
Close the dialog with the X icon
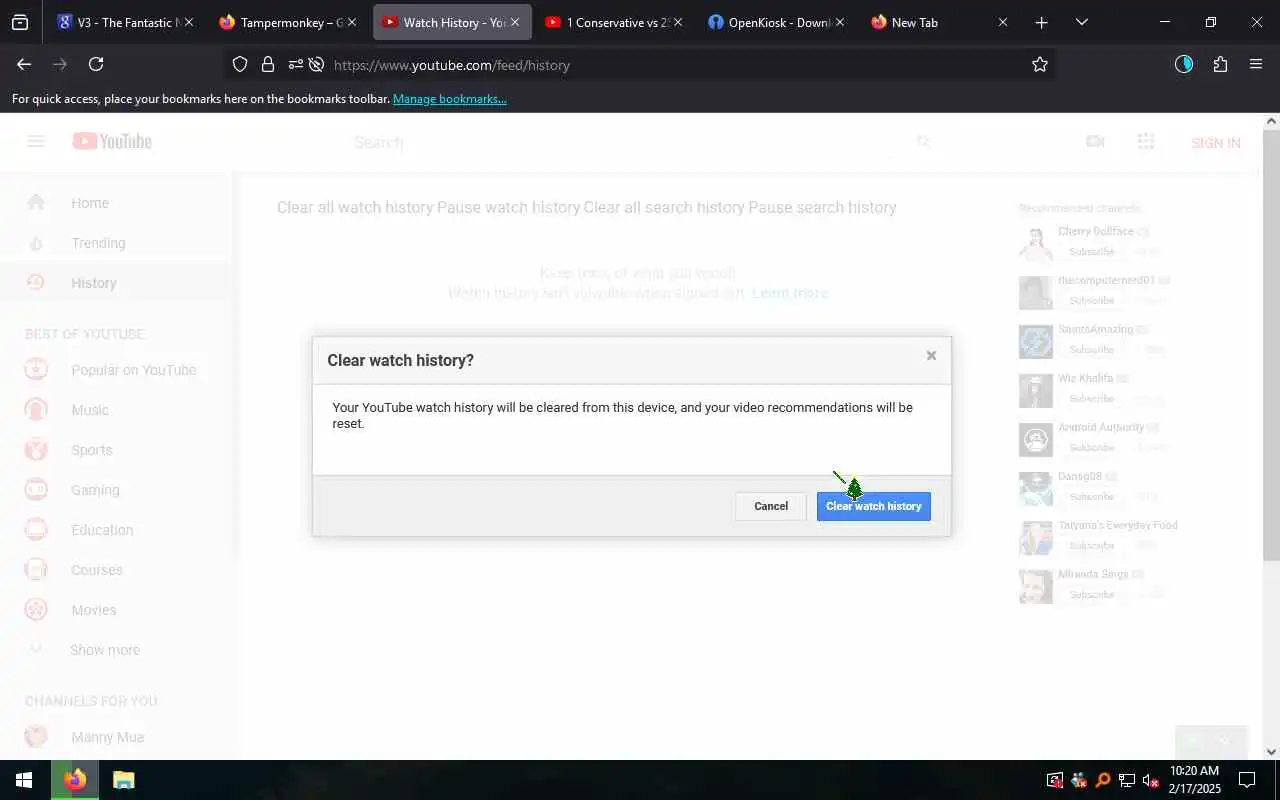point(931,355)
